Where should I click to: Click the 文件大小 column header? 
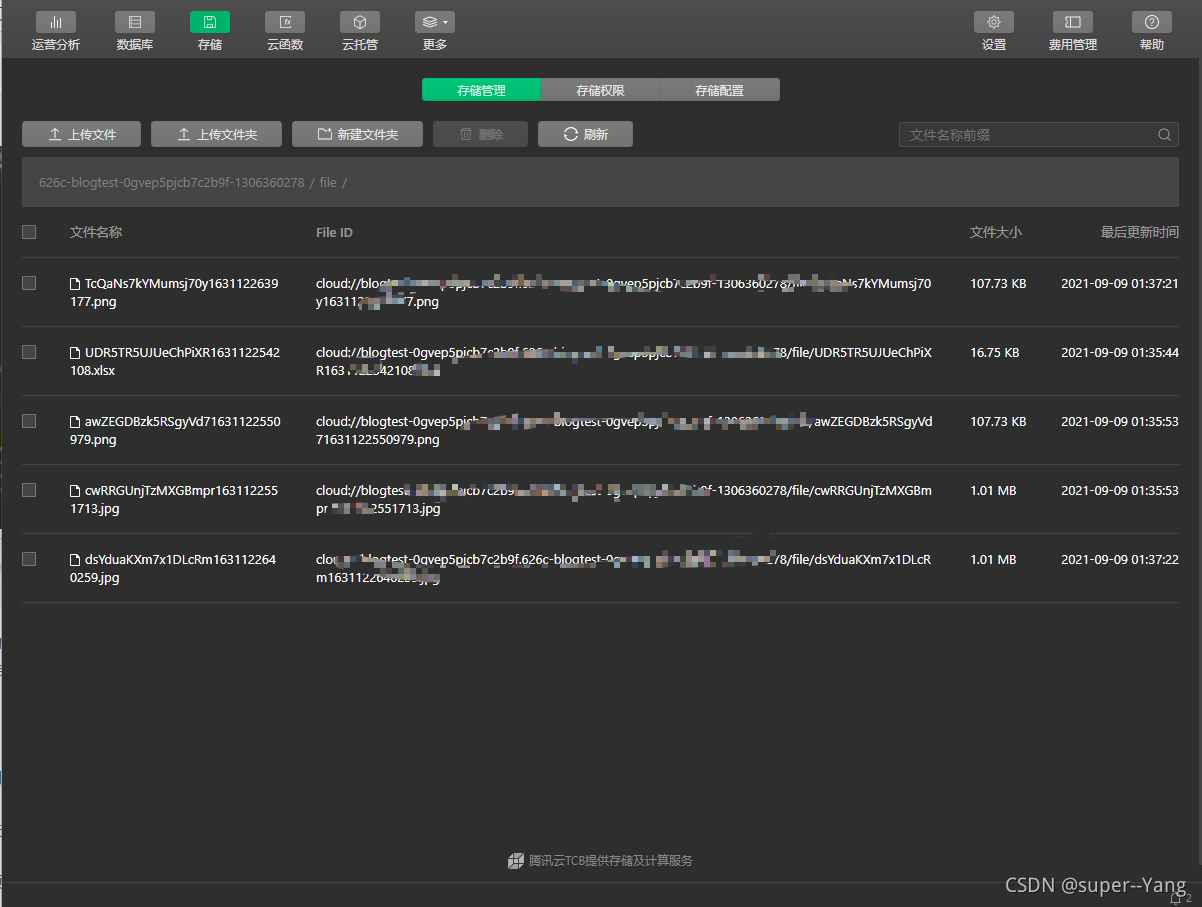(x=996, y=232)
